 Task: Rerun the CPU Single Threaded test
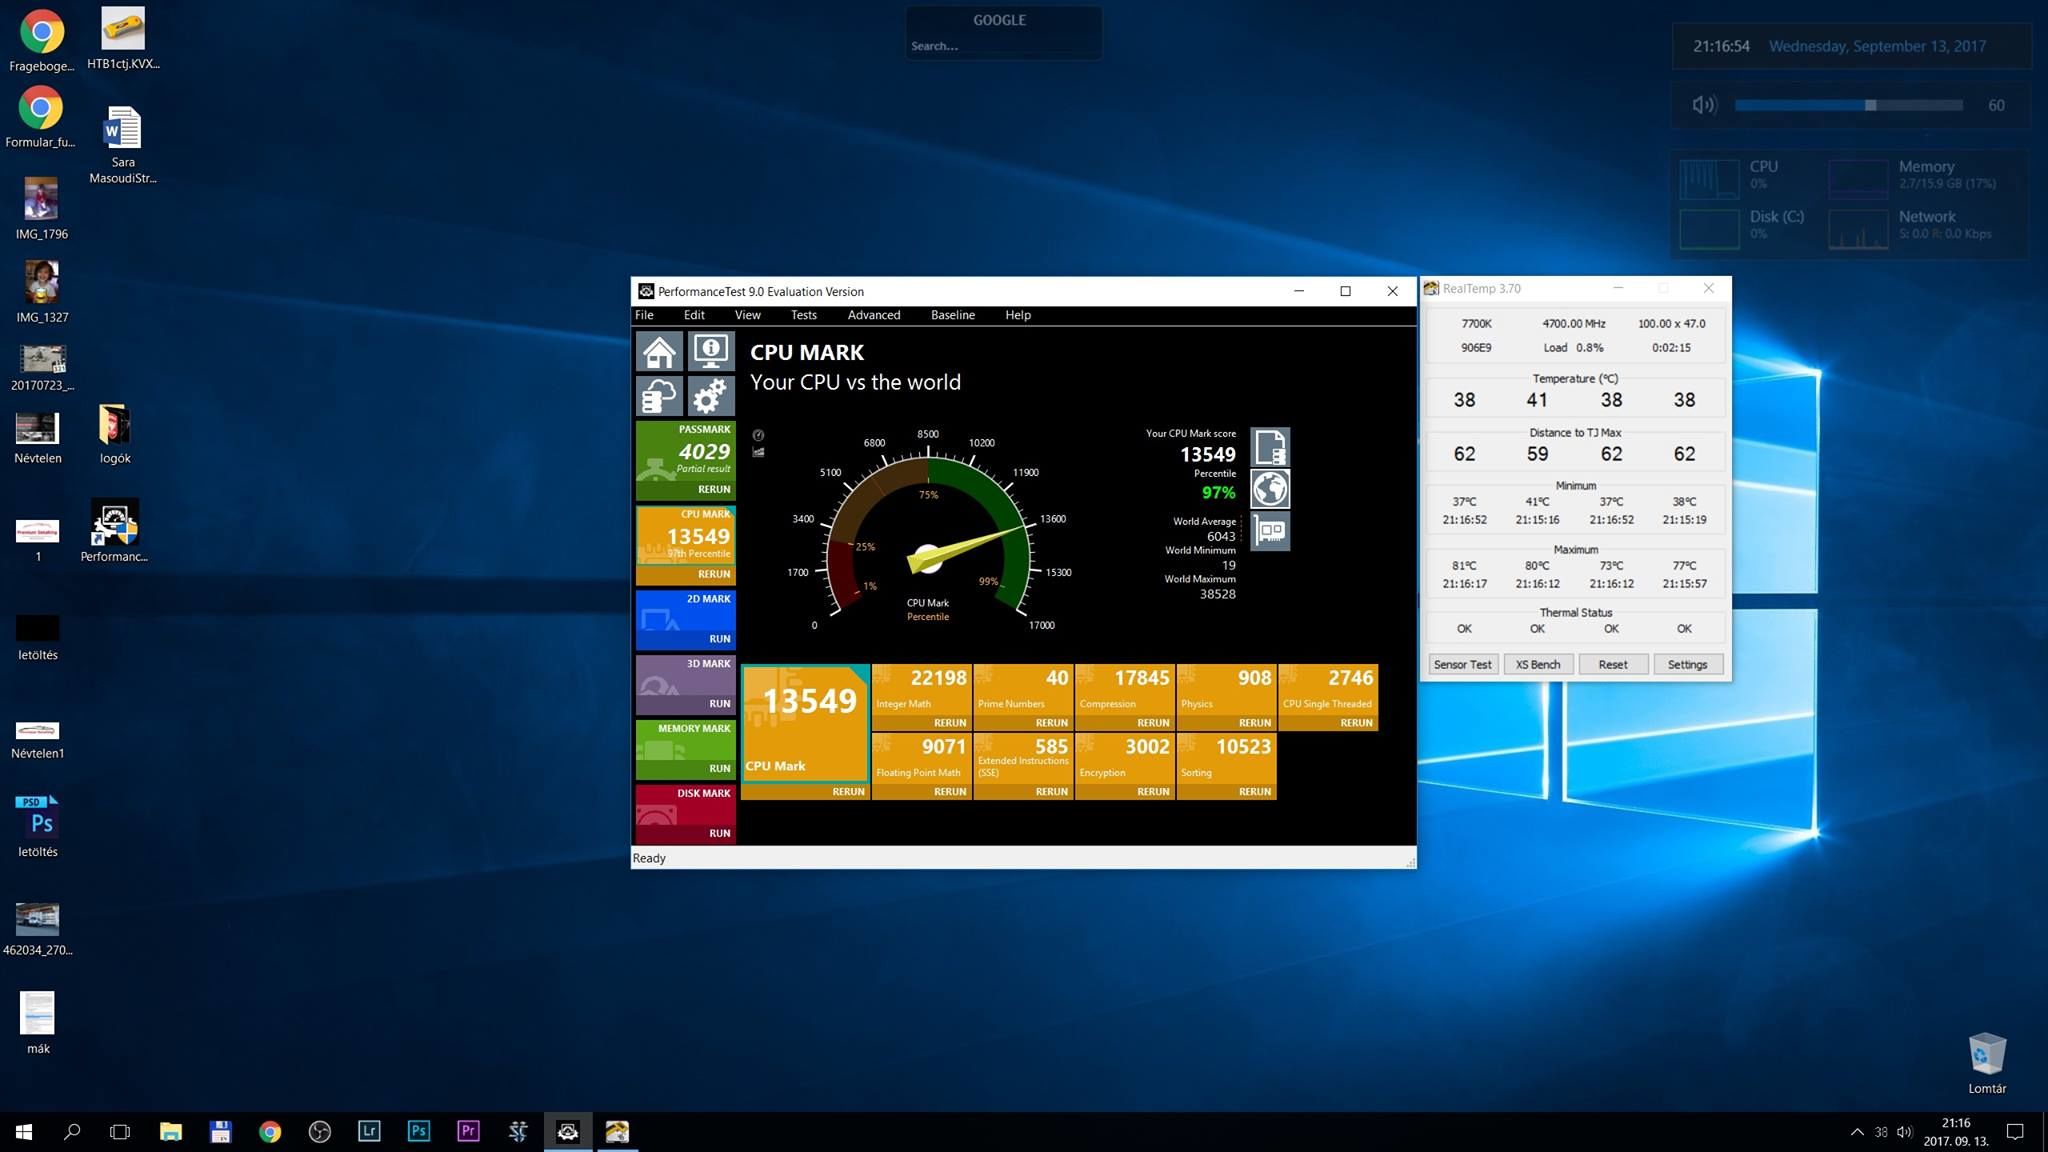pos(1356,722)
